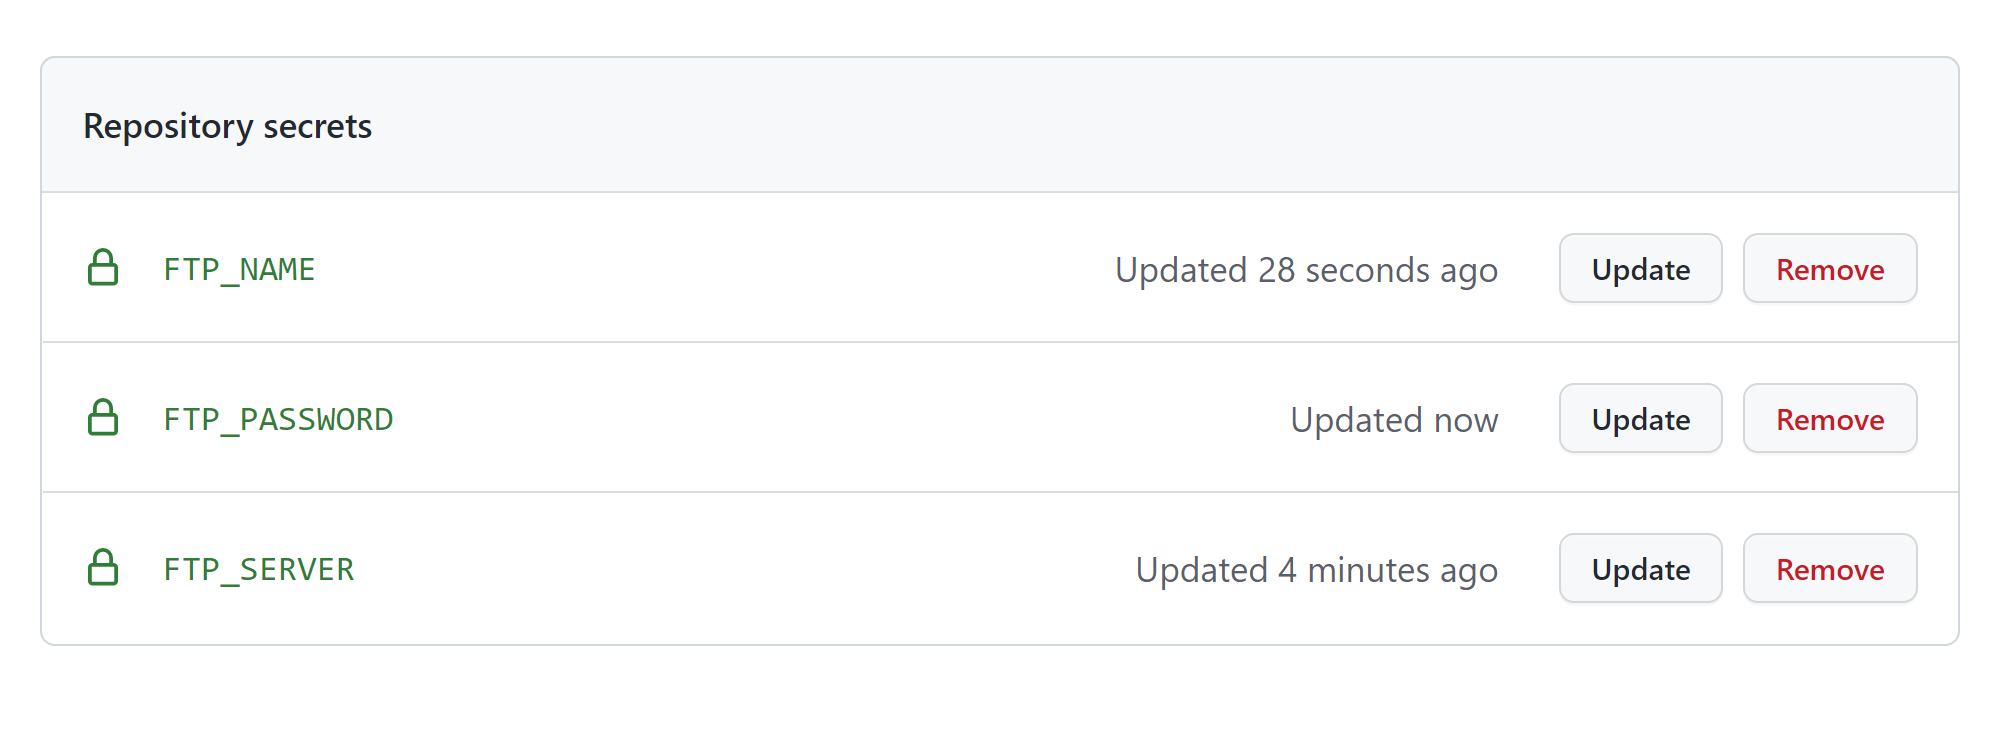
Task: Click the "Updated now" timestamp
Action: [x=1394, y=420]
